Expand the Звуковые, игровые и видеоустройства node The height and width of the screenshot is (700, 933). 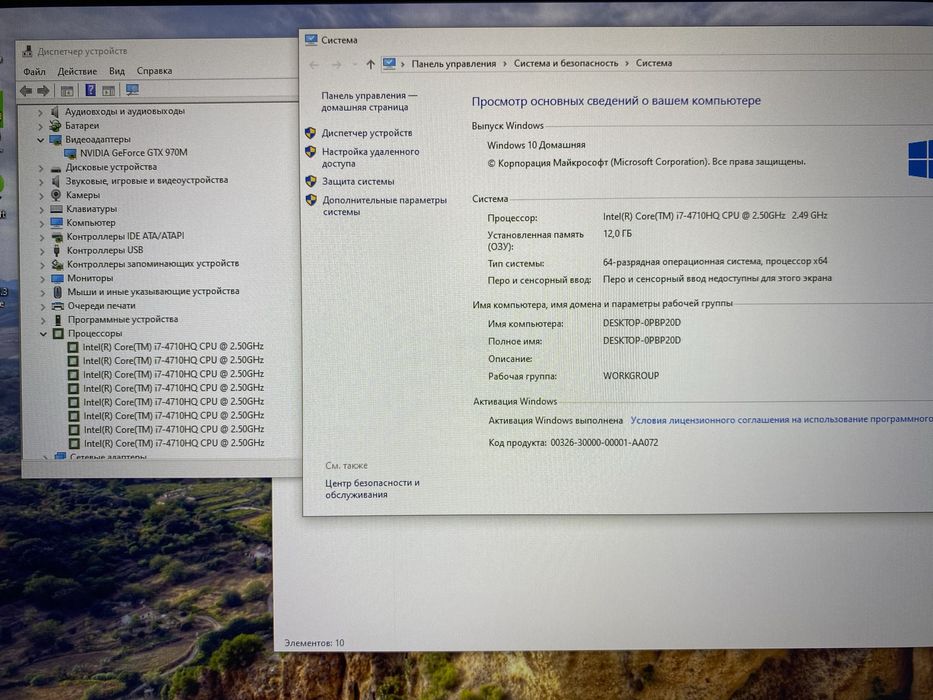[x=41, y=182]
